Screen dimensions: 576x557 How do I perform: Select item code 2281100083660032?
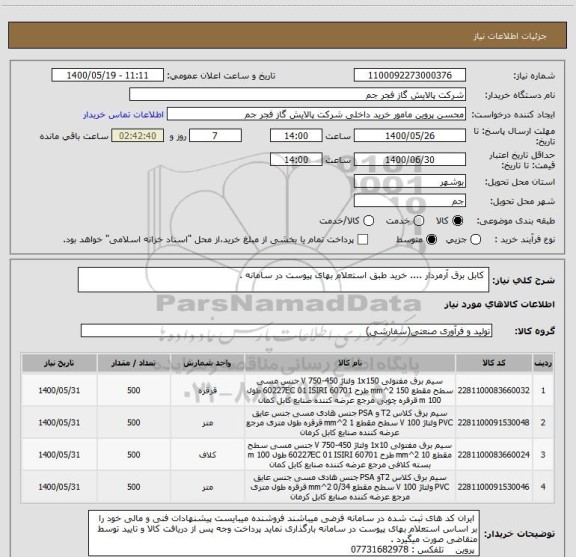[x=494, y=391]
